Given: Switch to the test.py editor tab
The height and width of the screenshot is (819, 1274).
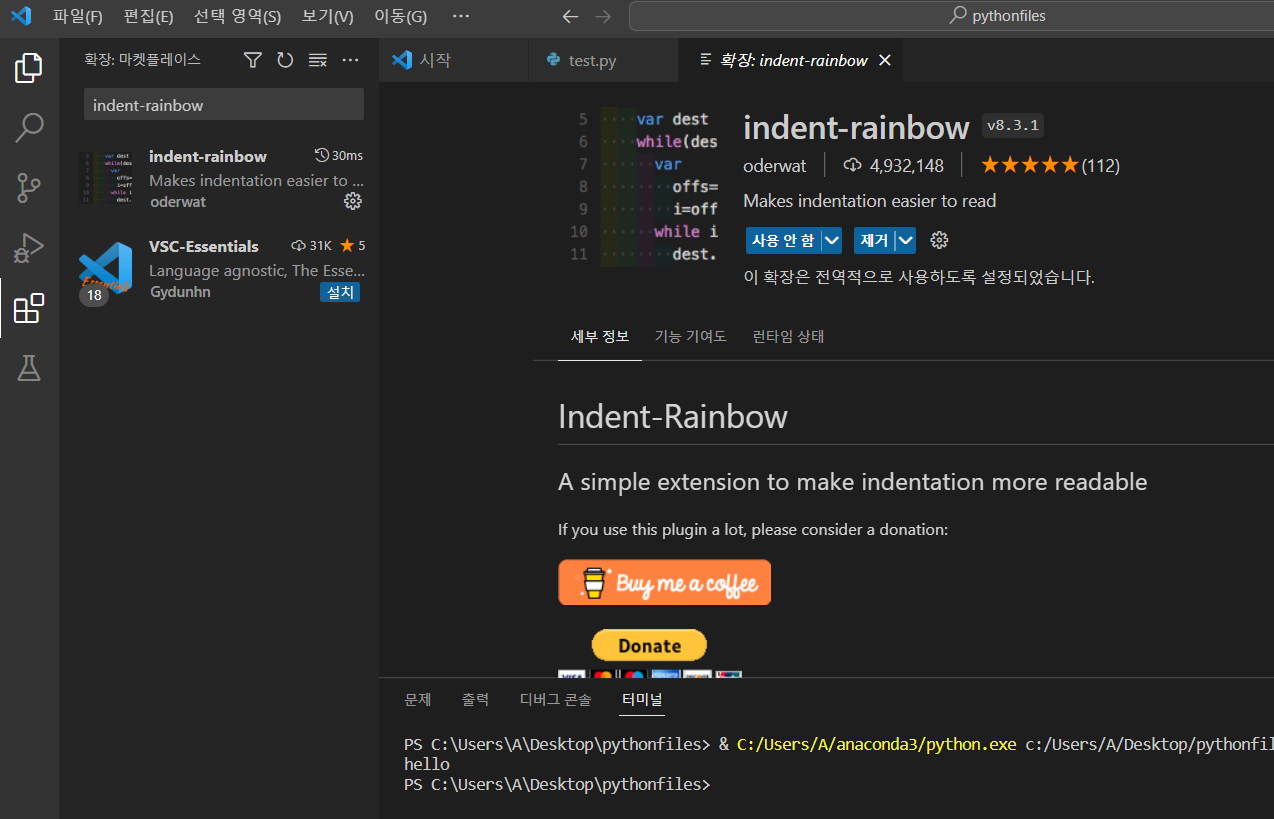Looking at the screenshot, I should pyautogui.click(x=603, y=60).
